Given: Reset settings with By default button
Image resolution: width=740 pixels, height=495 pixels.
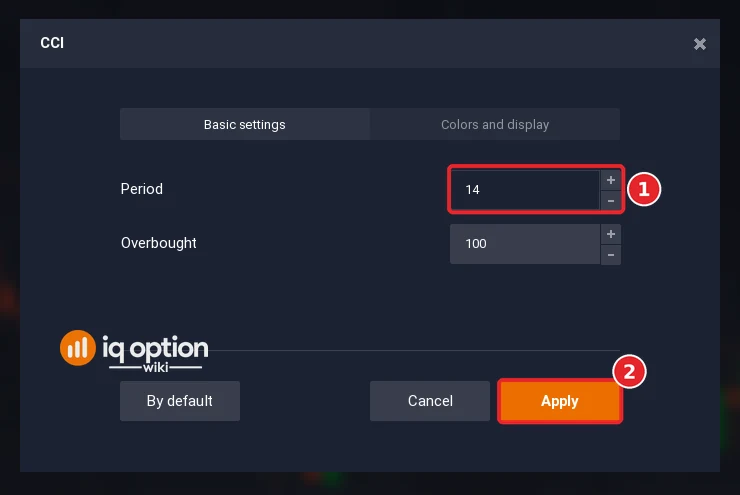Looking at the screenshot, I should pos(180,401).
